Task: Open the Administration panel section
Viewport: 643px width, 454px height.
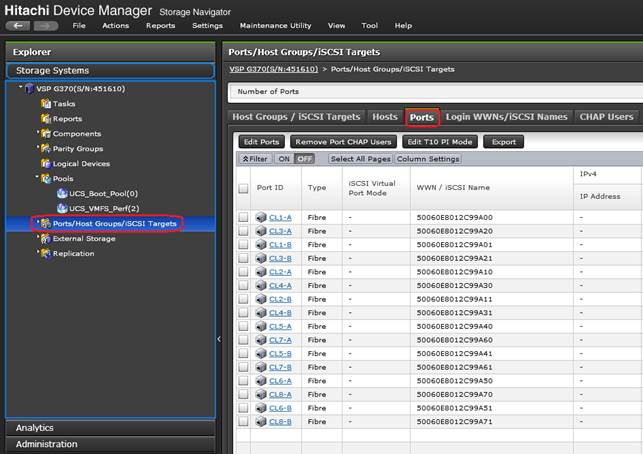Action: [x=111, y=444]
